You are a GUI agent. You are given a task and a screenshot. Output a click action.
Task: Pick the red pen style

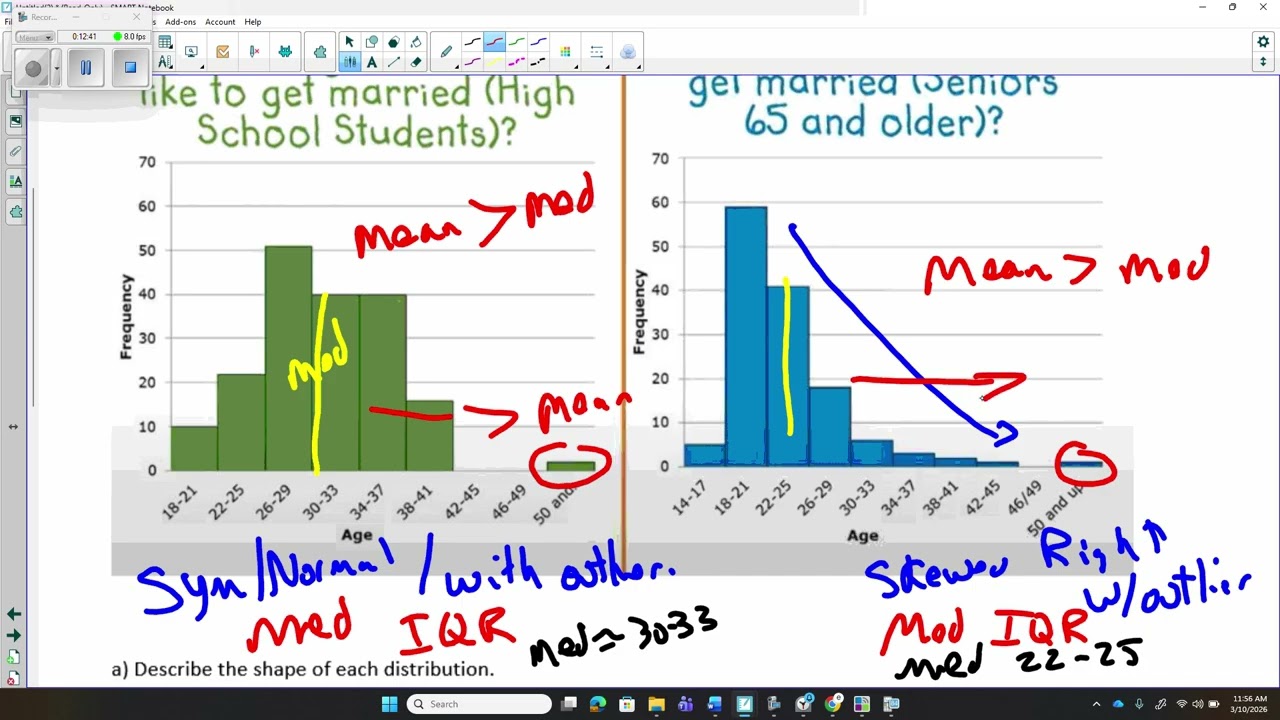[494, 43]
